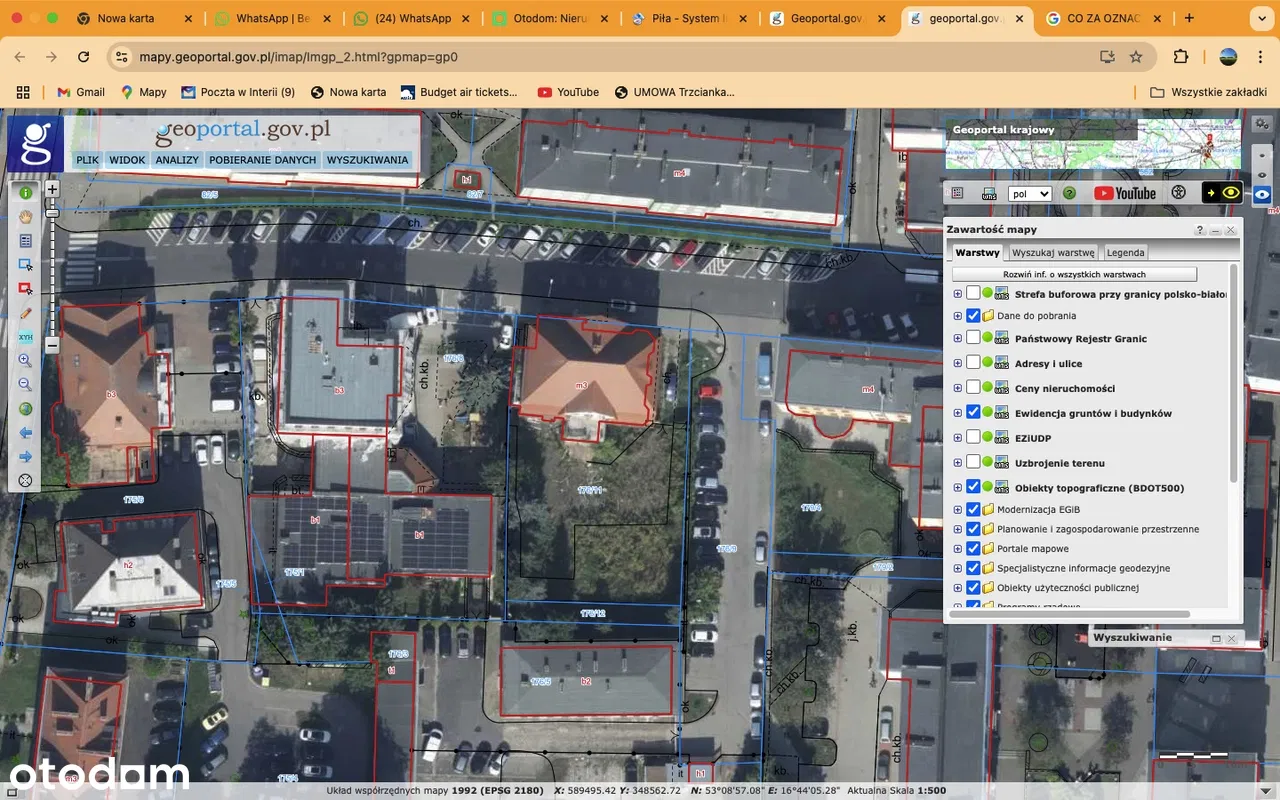Select the pan hand tool
Image resolution: width=1280 pixels, height=800 pixels.
click(25, 216)
